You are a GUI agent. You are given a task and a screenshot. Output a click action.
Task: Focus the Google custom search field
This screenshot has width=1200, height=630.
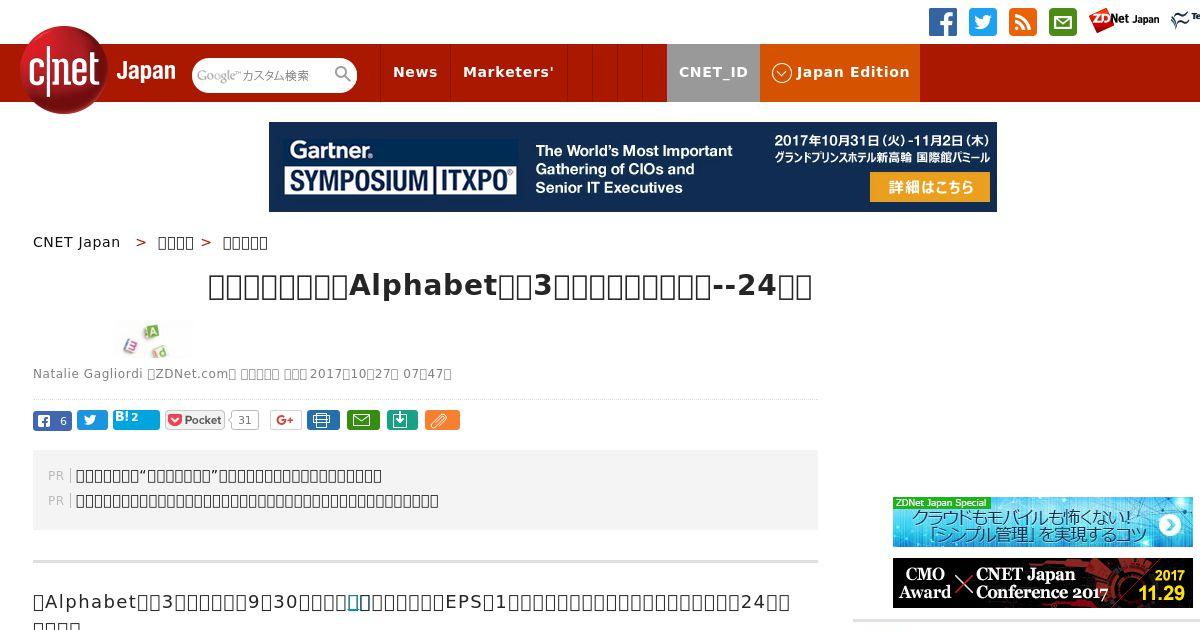263,75
